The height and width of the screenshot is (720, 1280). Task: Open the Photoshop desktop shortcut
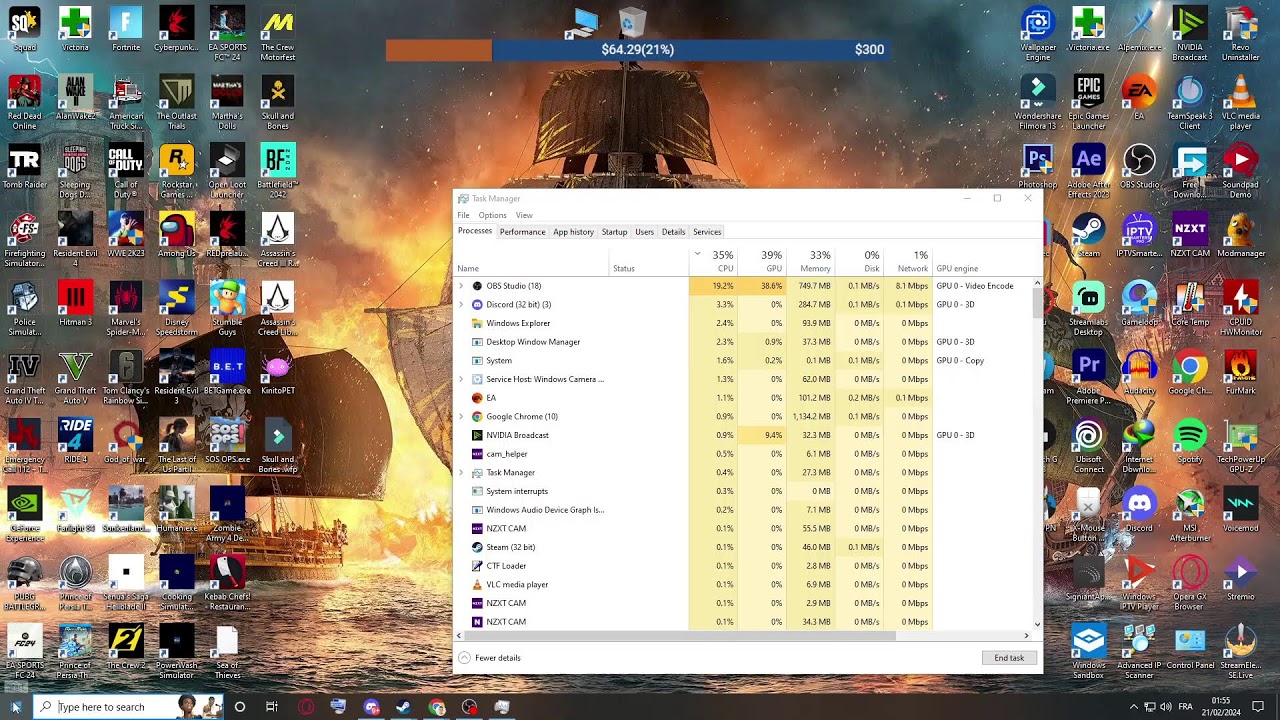(1038, 168)
